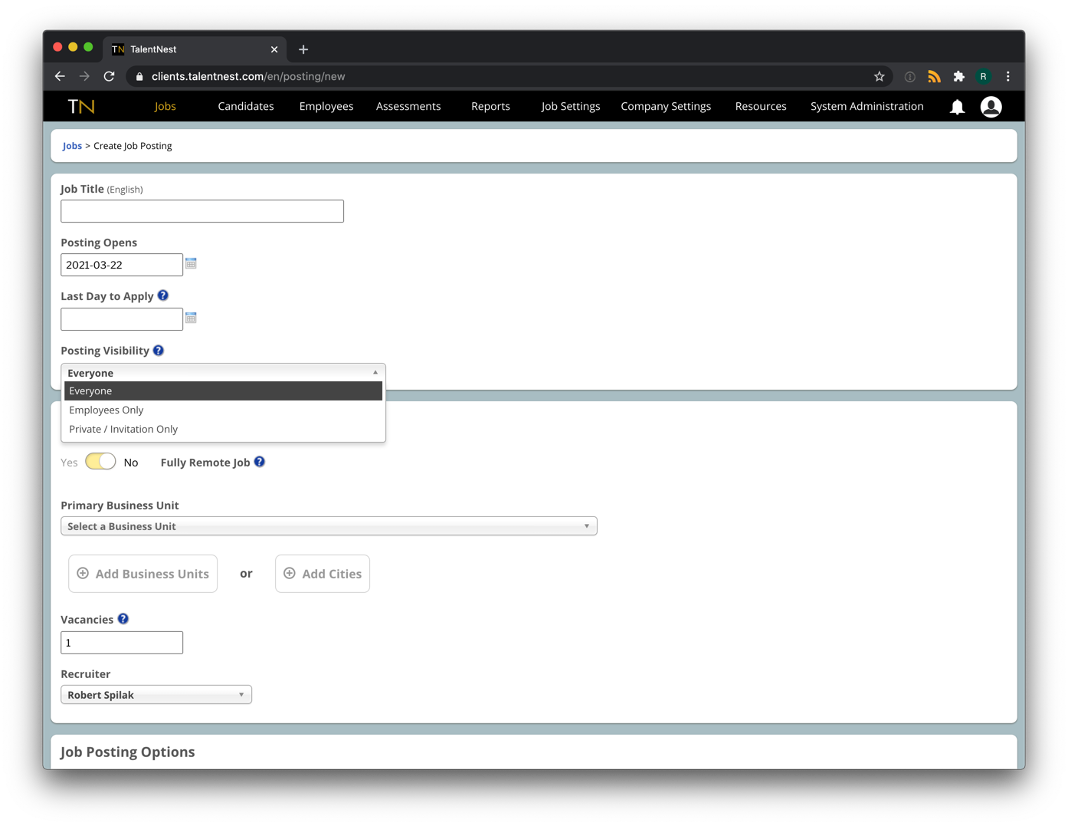Click inside the Job Title input field
The image size is (1068, 826).
[201, 211]
